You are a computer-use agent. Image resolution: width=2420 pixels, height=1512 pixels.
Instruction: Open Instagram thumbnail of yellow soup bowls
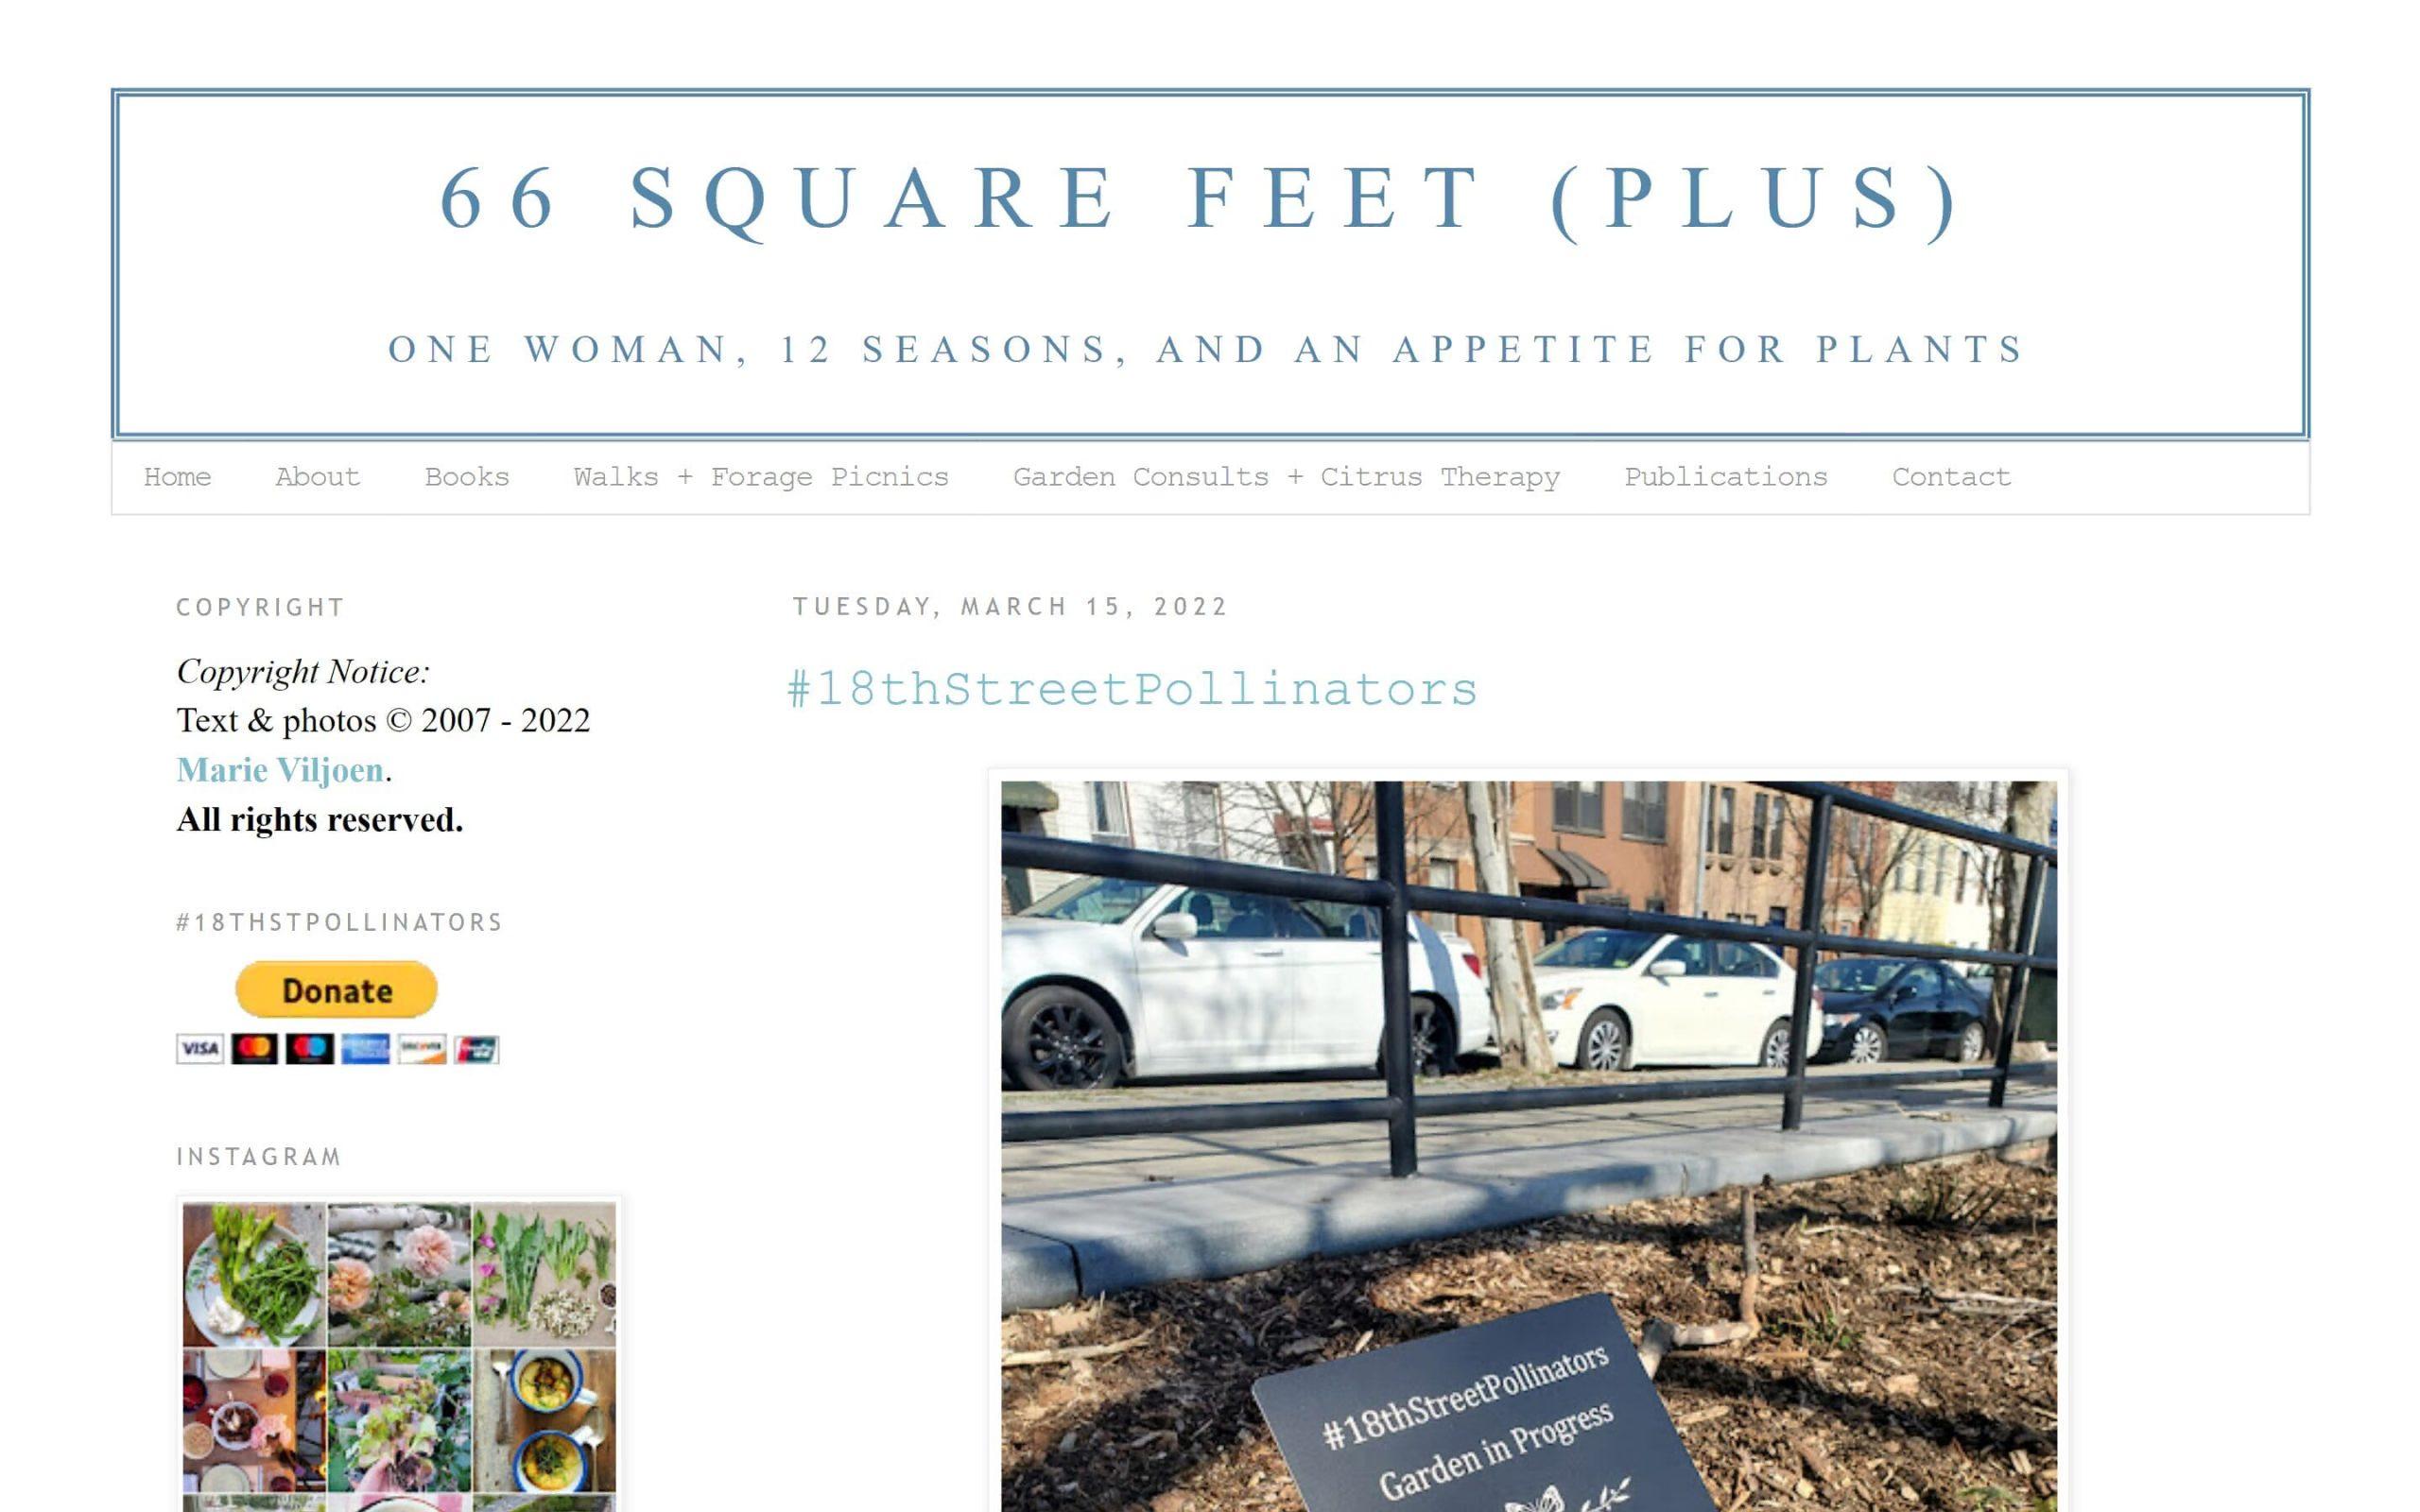544,1421
